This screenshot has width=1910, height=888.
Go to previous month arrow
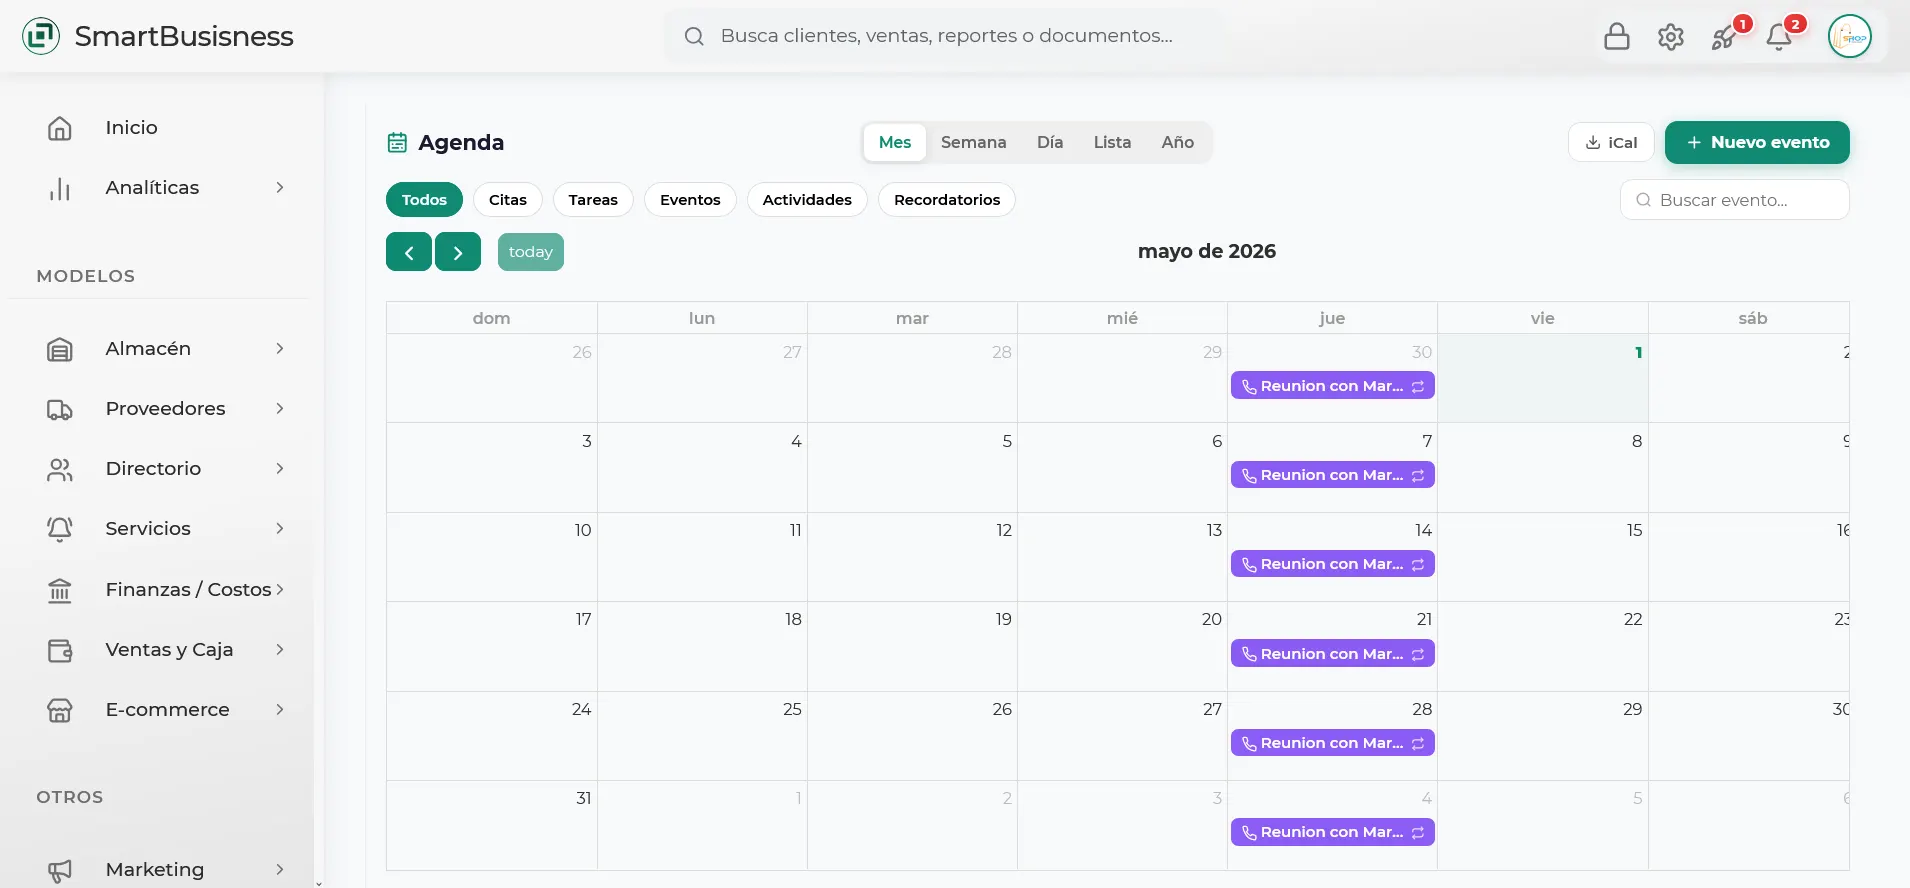[409, 252]
